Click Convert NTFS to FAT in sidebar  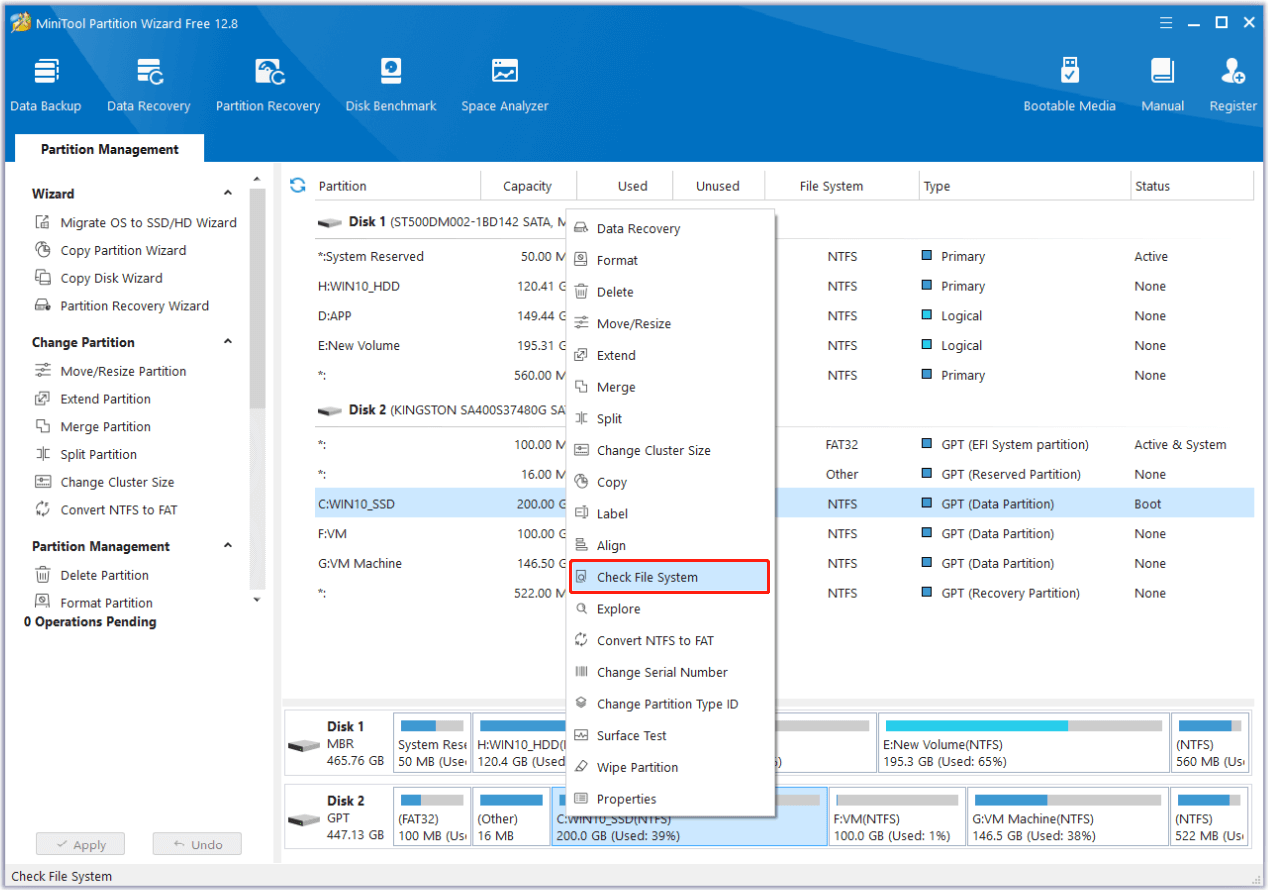pyautogui.click(x=118, y=510)
